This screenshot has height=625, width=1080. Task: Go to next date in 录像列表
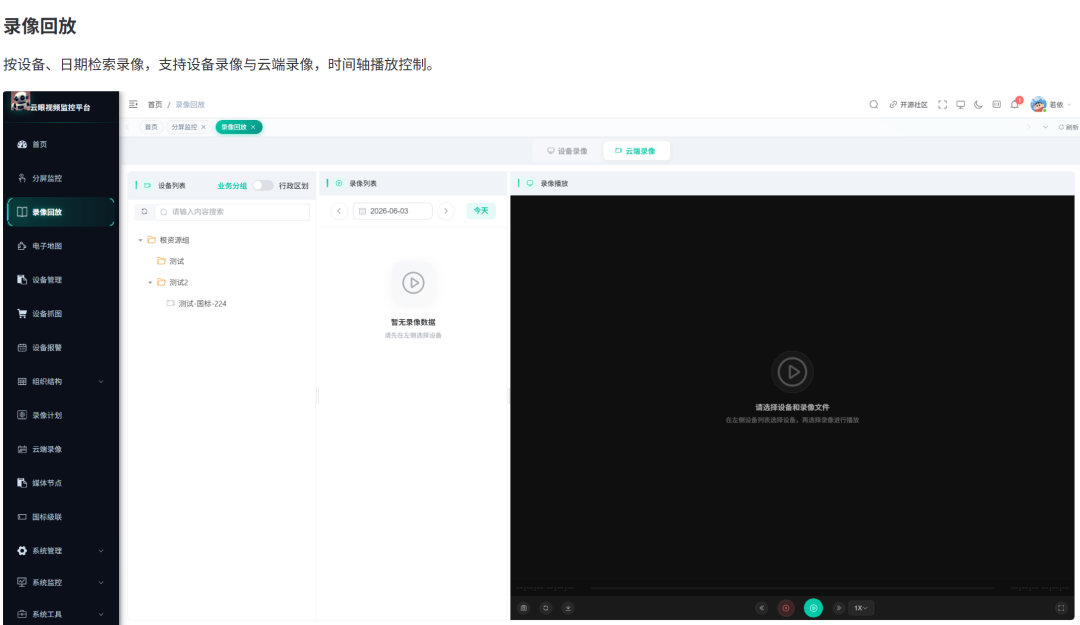click(446, 211)
